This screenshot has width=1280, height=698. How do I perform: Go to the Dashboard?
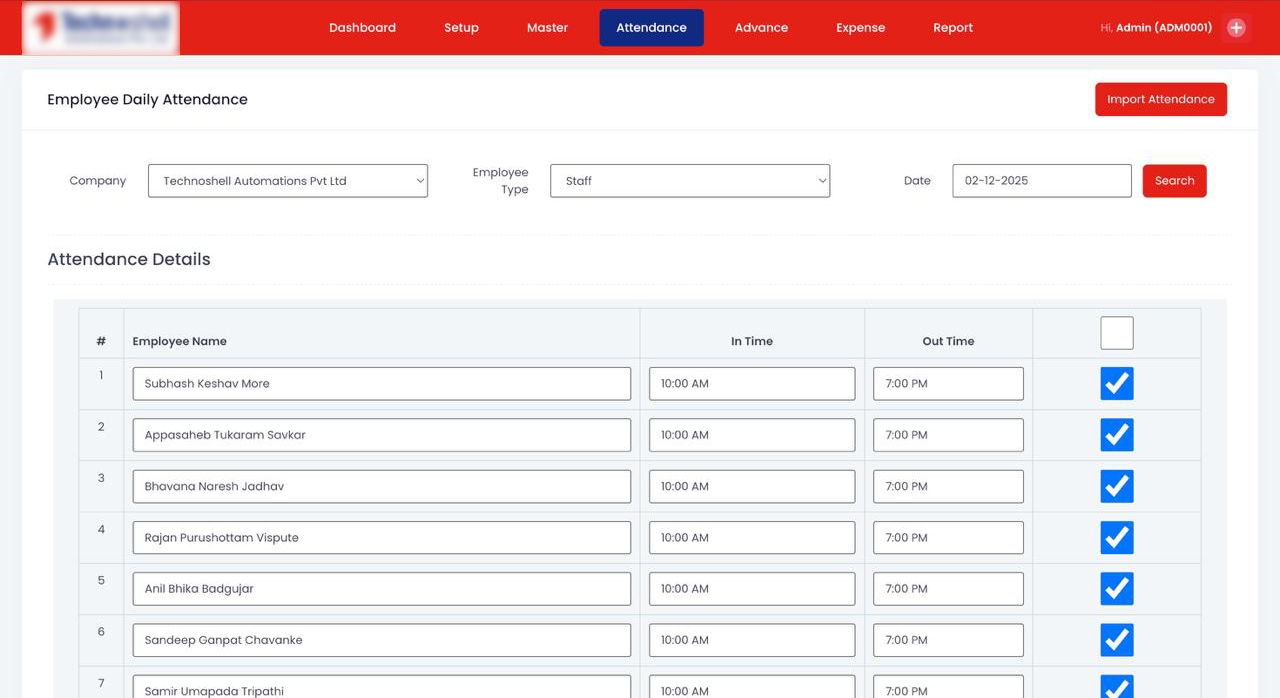[362, 27]
